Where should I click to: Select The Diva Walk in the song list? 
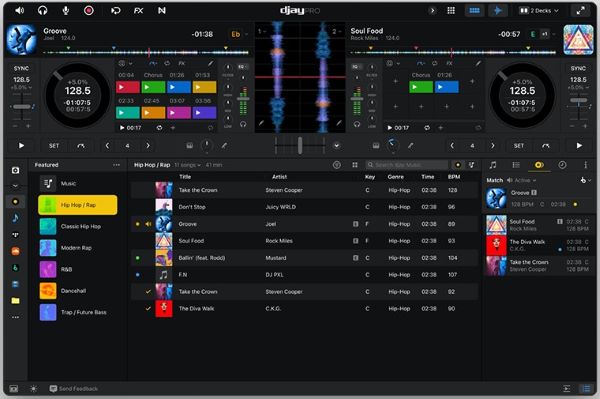304,308
